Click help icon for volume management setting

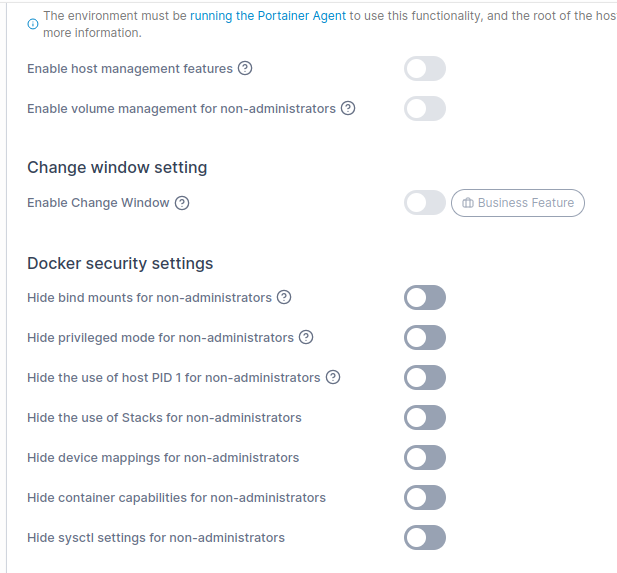click(348, 108)
